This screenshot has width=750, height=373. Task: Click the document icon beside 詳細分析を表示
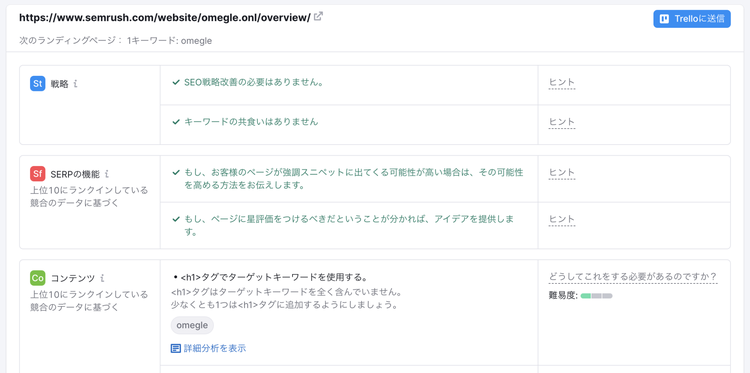pos(176,348)
